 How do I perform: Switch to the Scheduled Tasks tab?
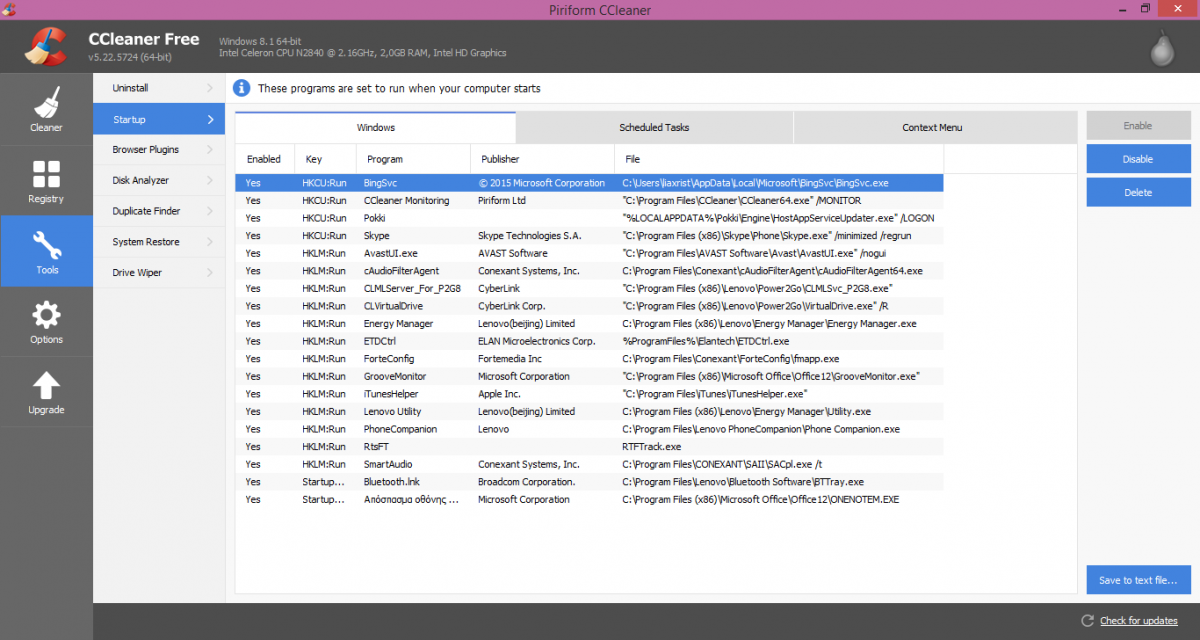tap(654, 128)
